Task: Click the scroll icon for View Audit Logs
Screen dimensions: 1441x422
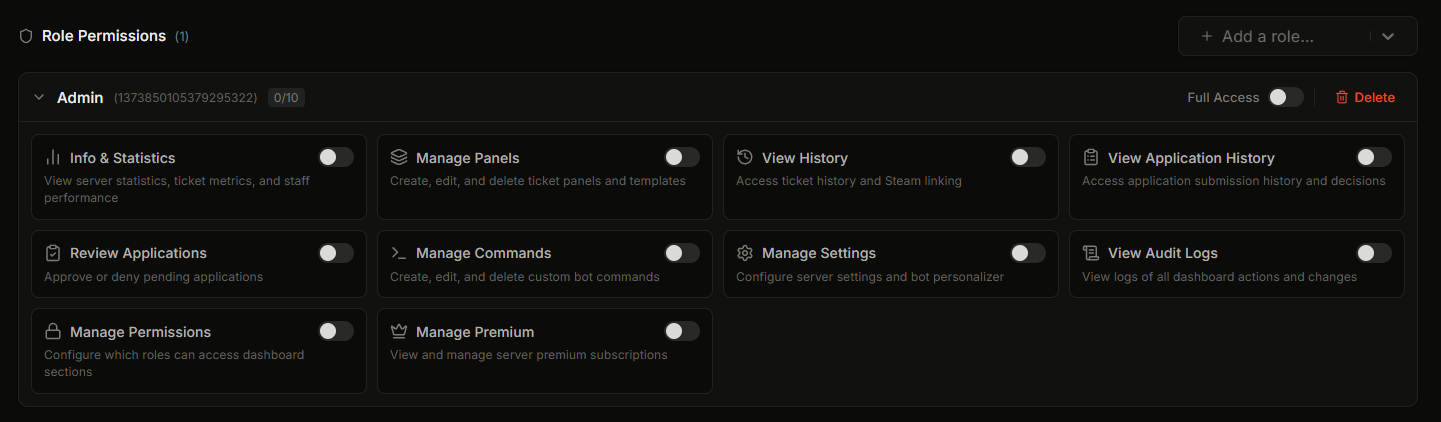Action: click(x=1091, y=253)
